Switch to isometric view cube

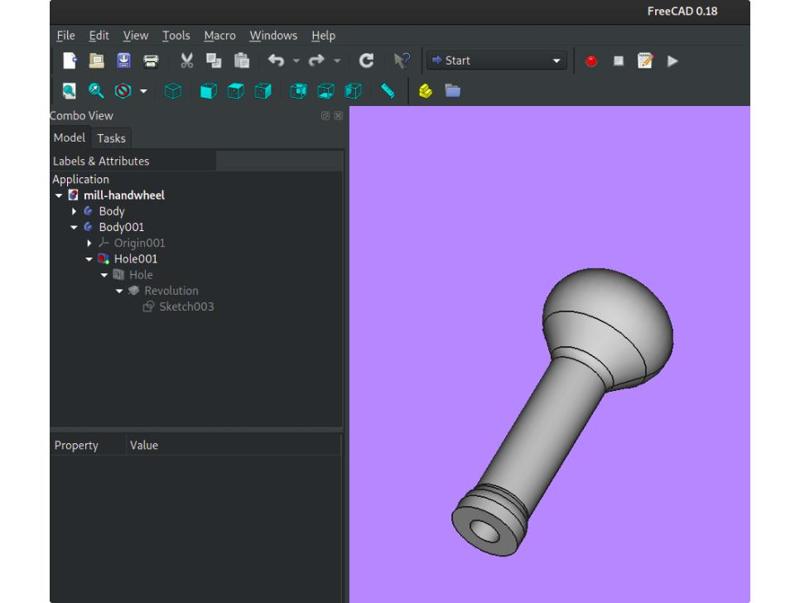click(173, 91)
